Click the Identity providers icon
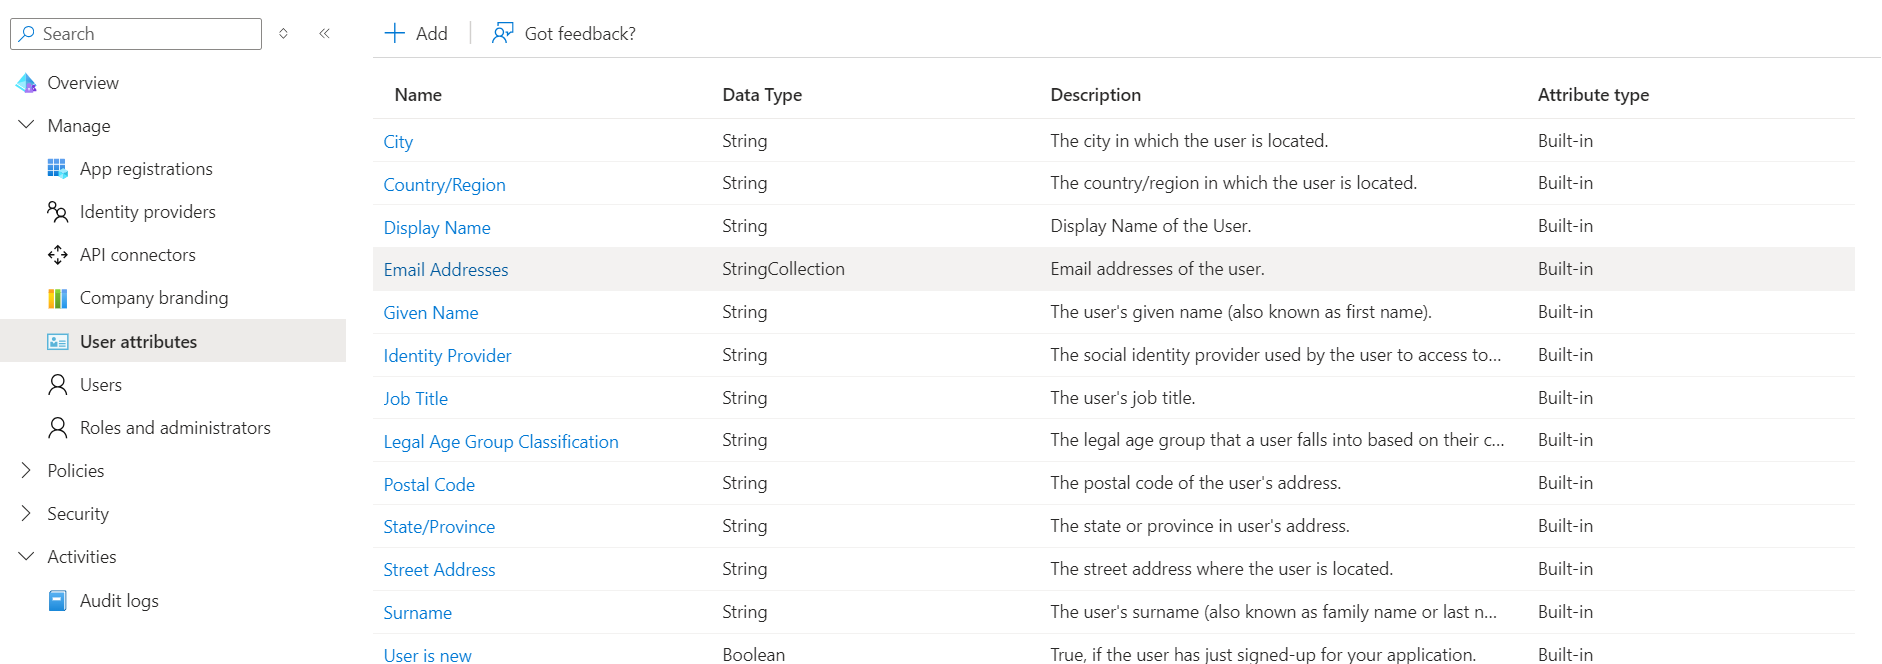Image resolution: width=1882 pixels, height=664 pixels. point(58,212)
